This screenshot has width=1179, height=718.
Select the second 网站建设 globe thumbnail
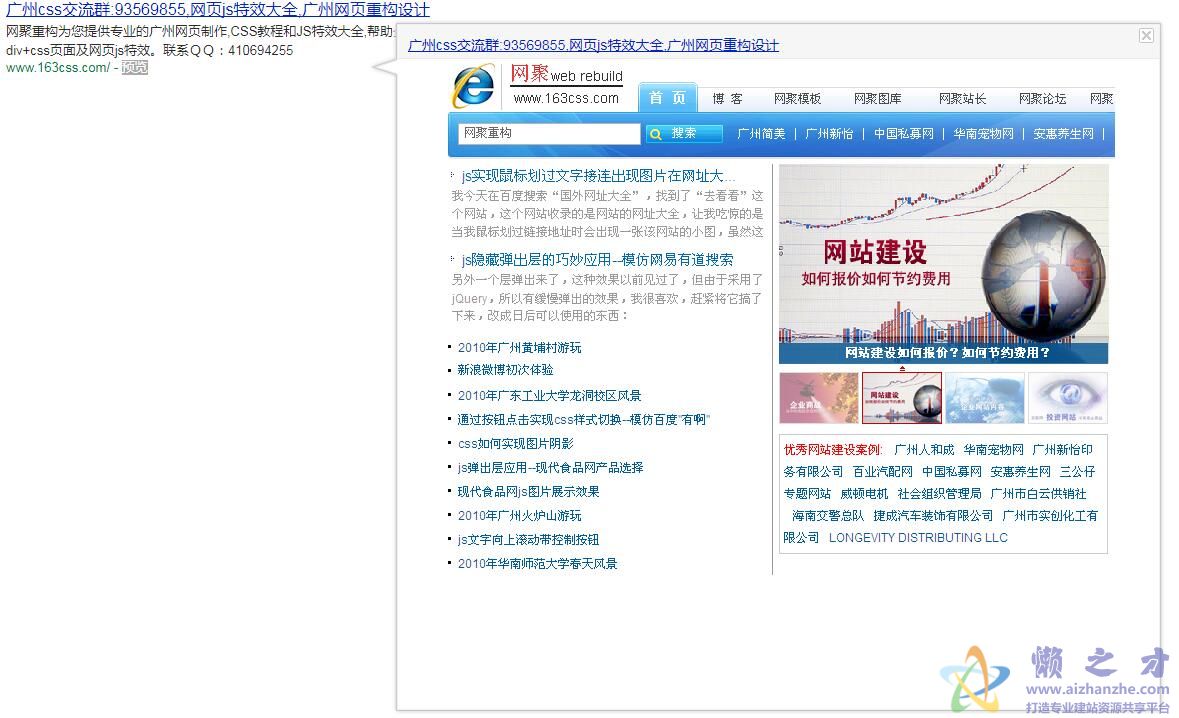(902, 398)
